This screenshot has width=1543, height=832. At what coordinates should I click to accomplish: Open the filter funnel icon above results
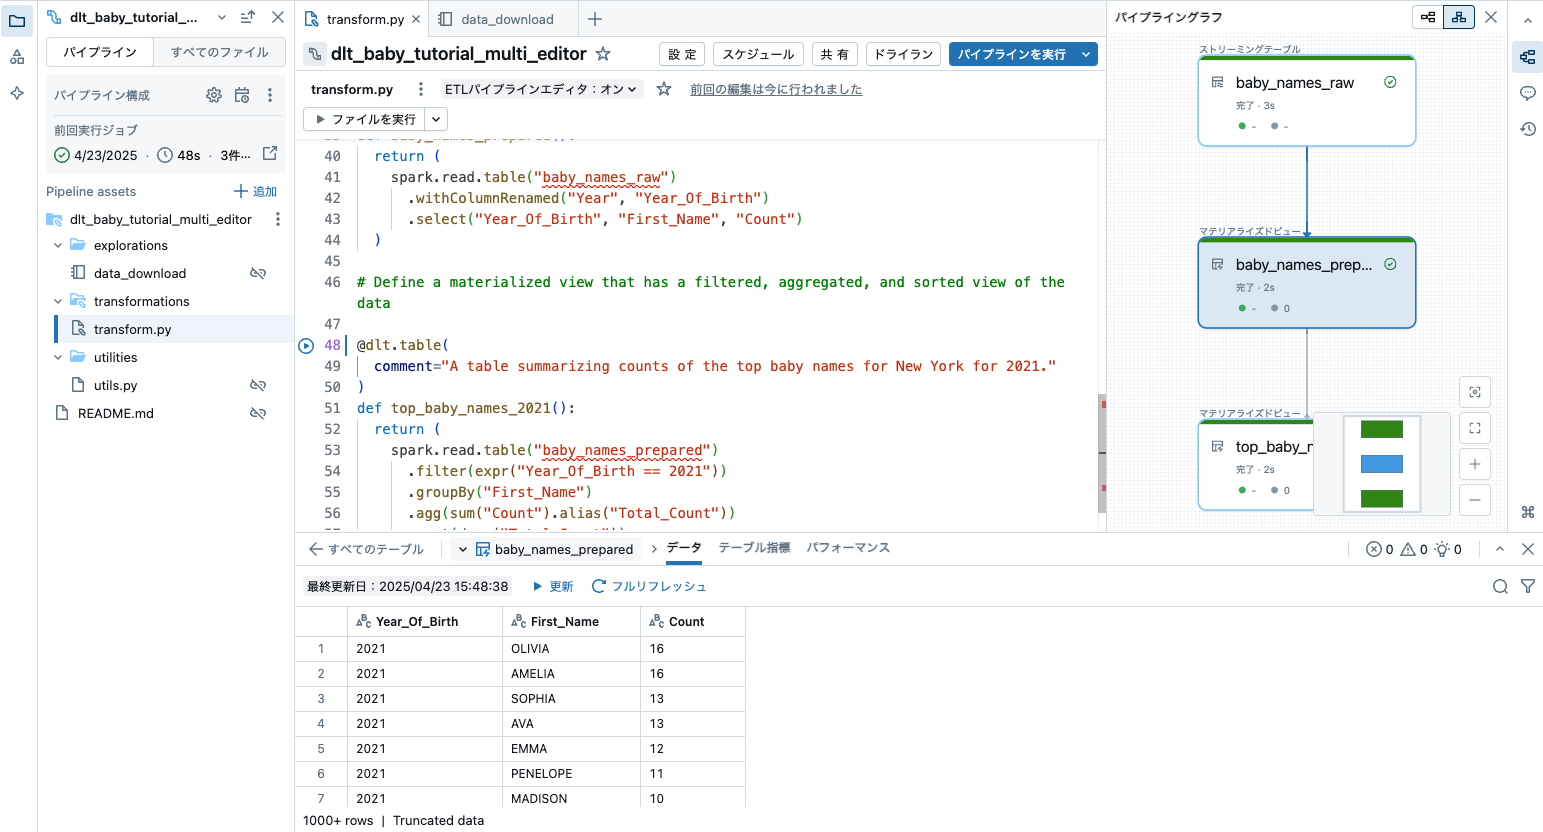[x=1528, y=586]
